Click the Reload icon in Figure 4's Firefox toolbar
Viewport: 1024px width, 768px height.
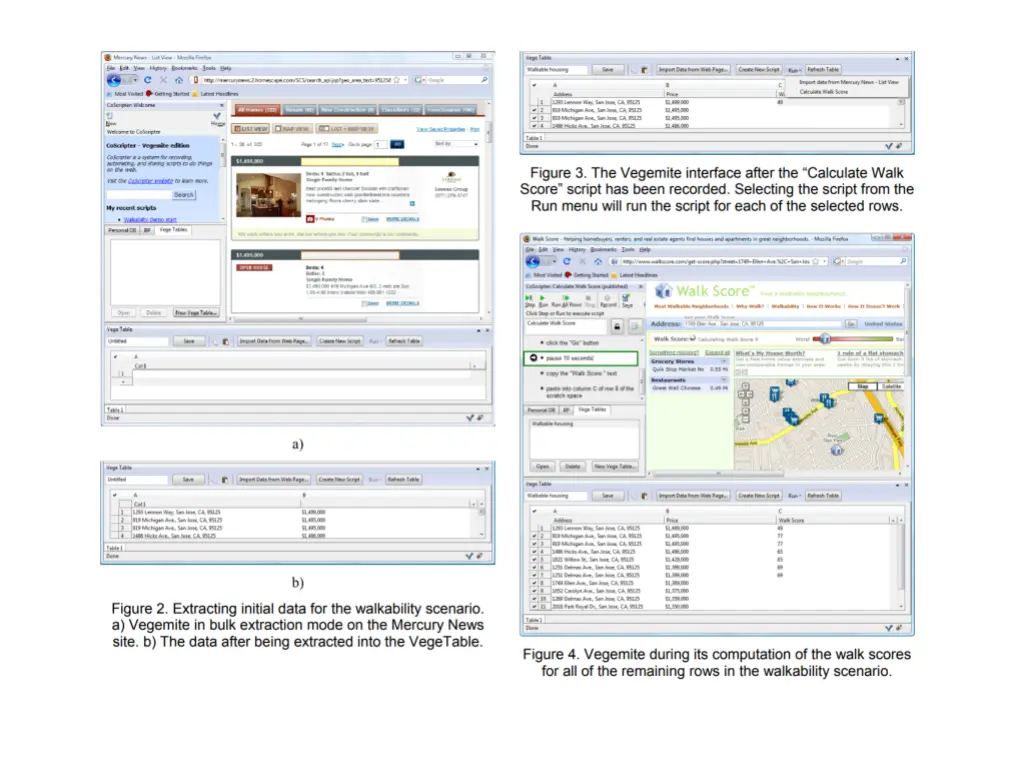tap(567, 261)
